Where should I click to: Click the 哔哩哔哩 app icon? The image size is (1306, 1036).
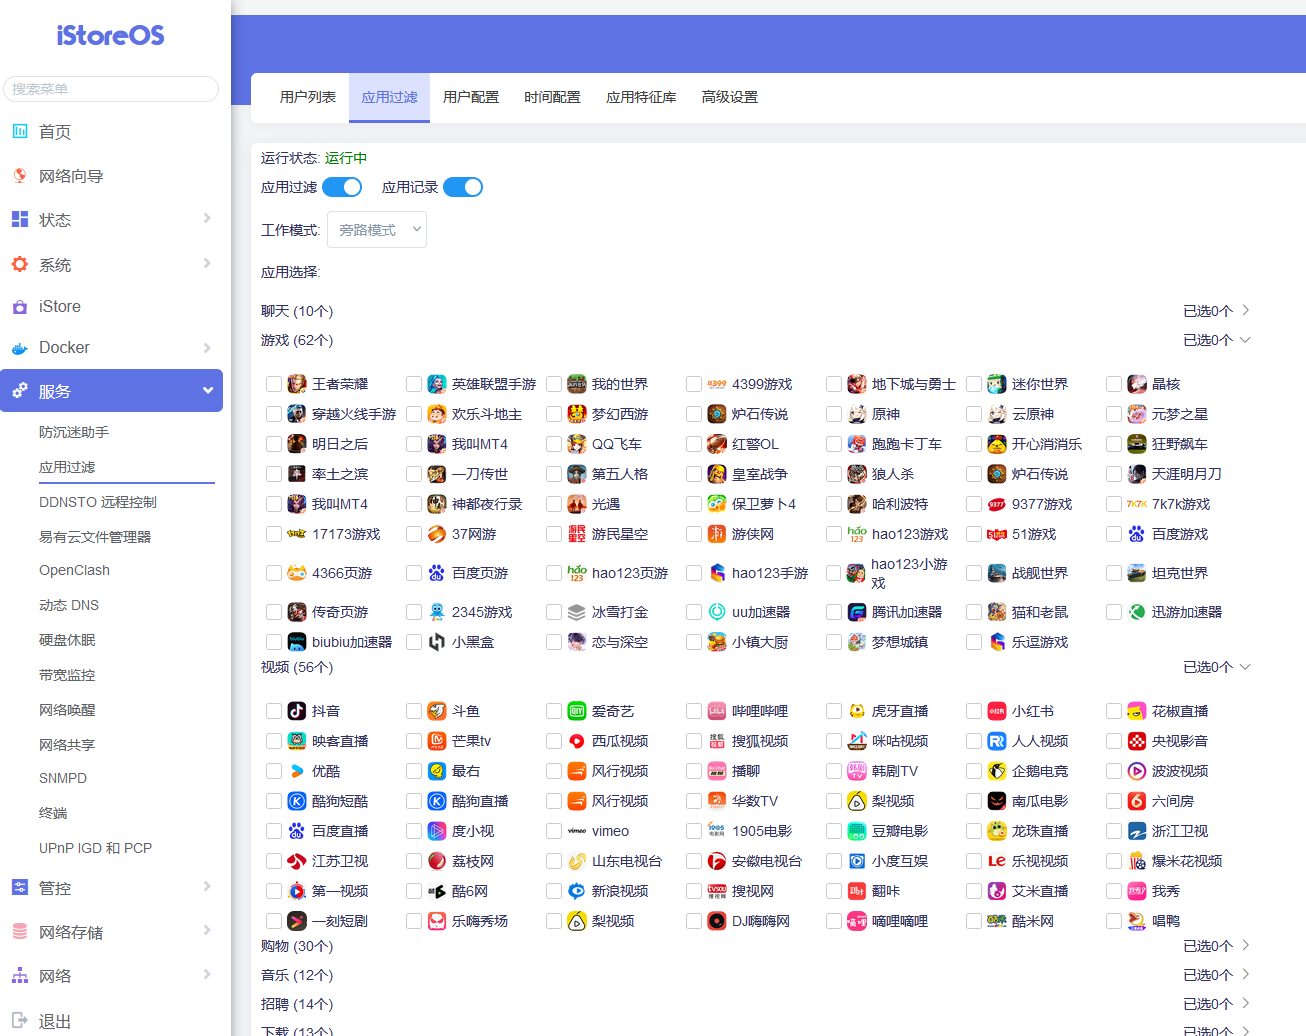(x=717, y=711)
